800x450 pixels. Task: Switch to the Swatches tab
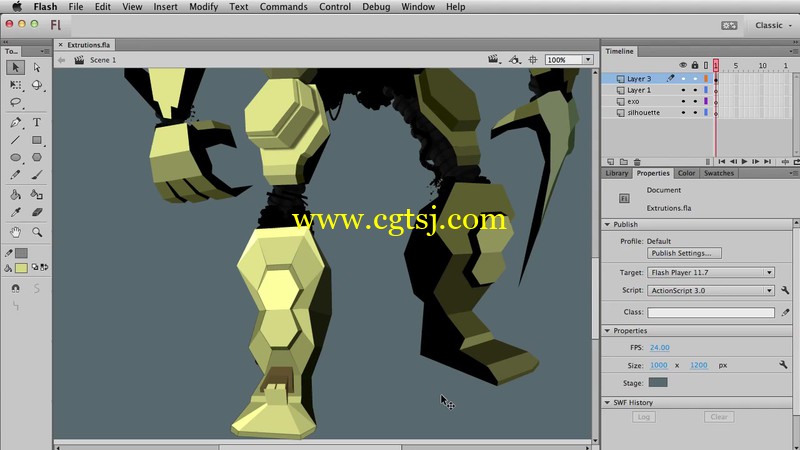pos(718,173)
